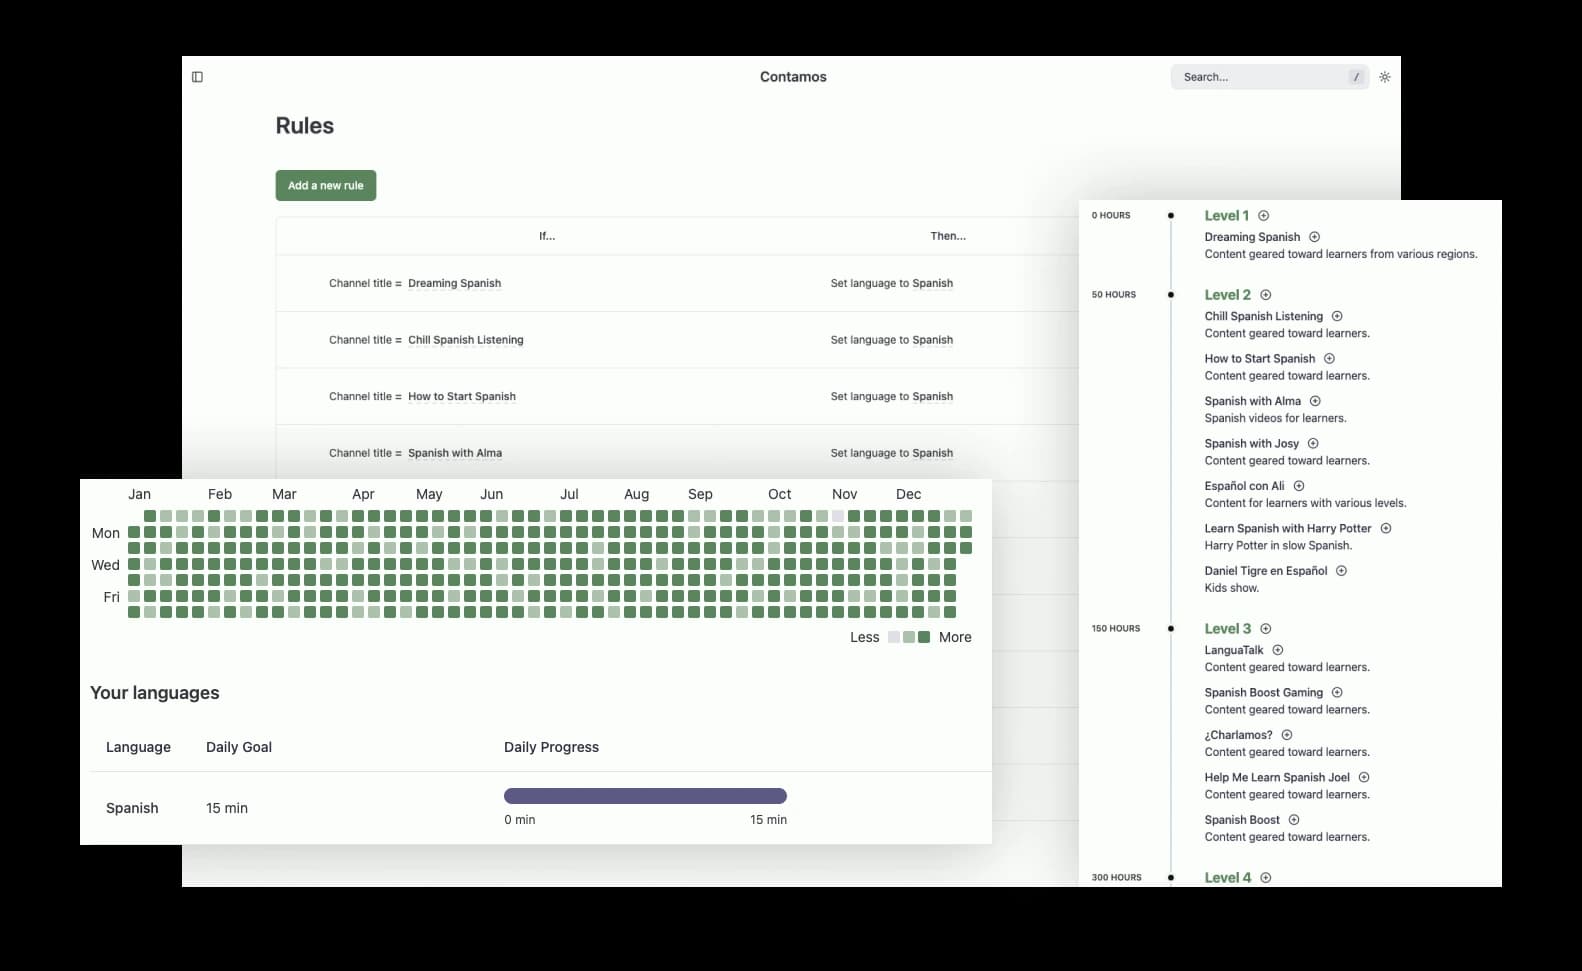Click the darkest green legend swatch
This screenshot has width=1582, height=971.
coord(924,637)
